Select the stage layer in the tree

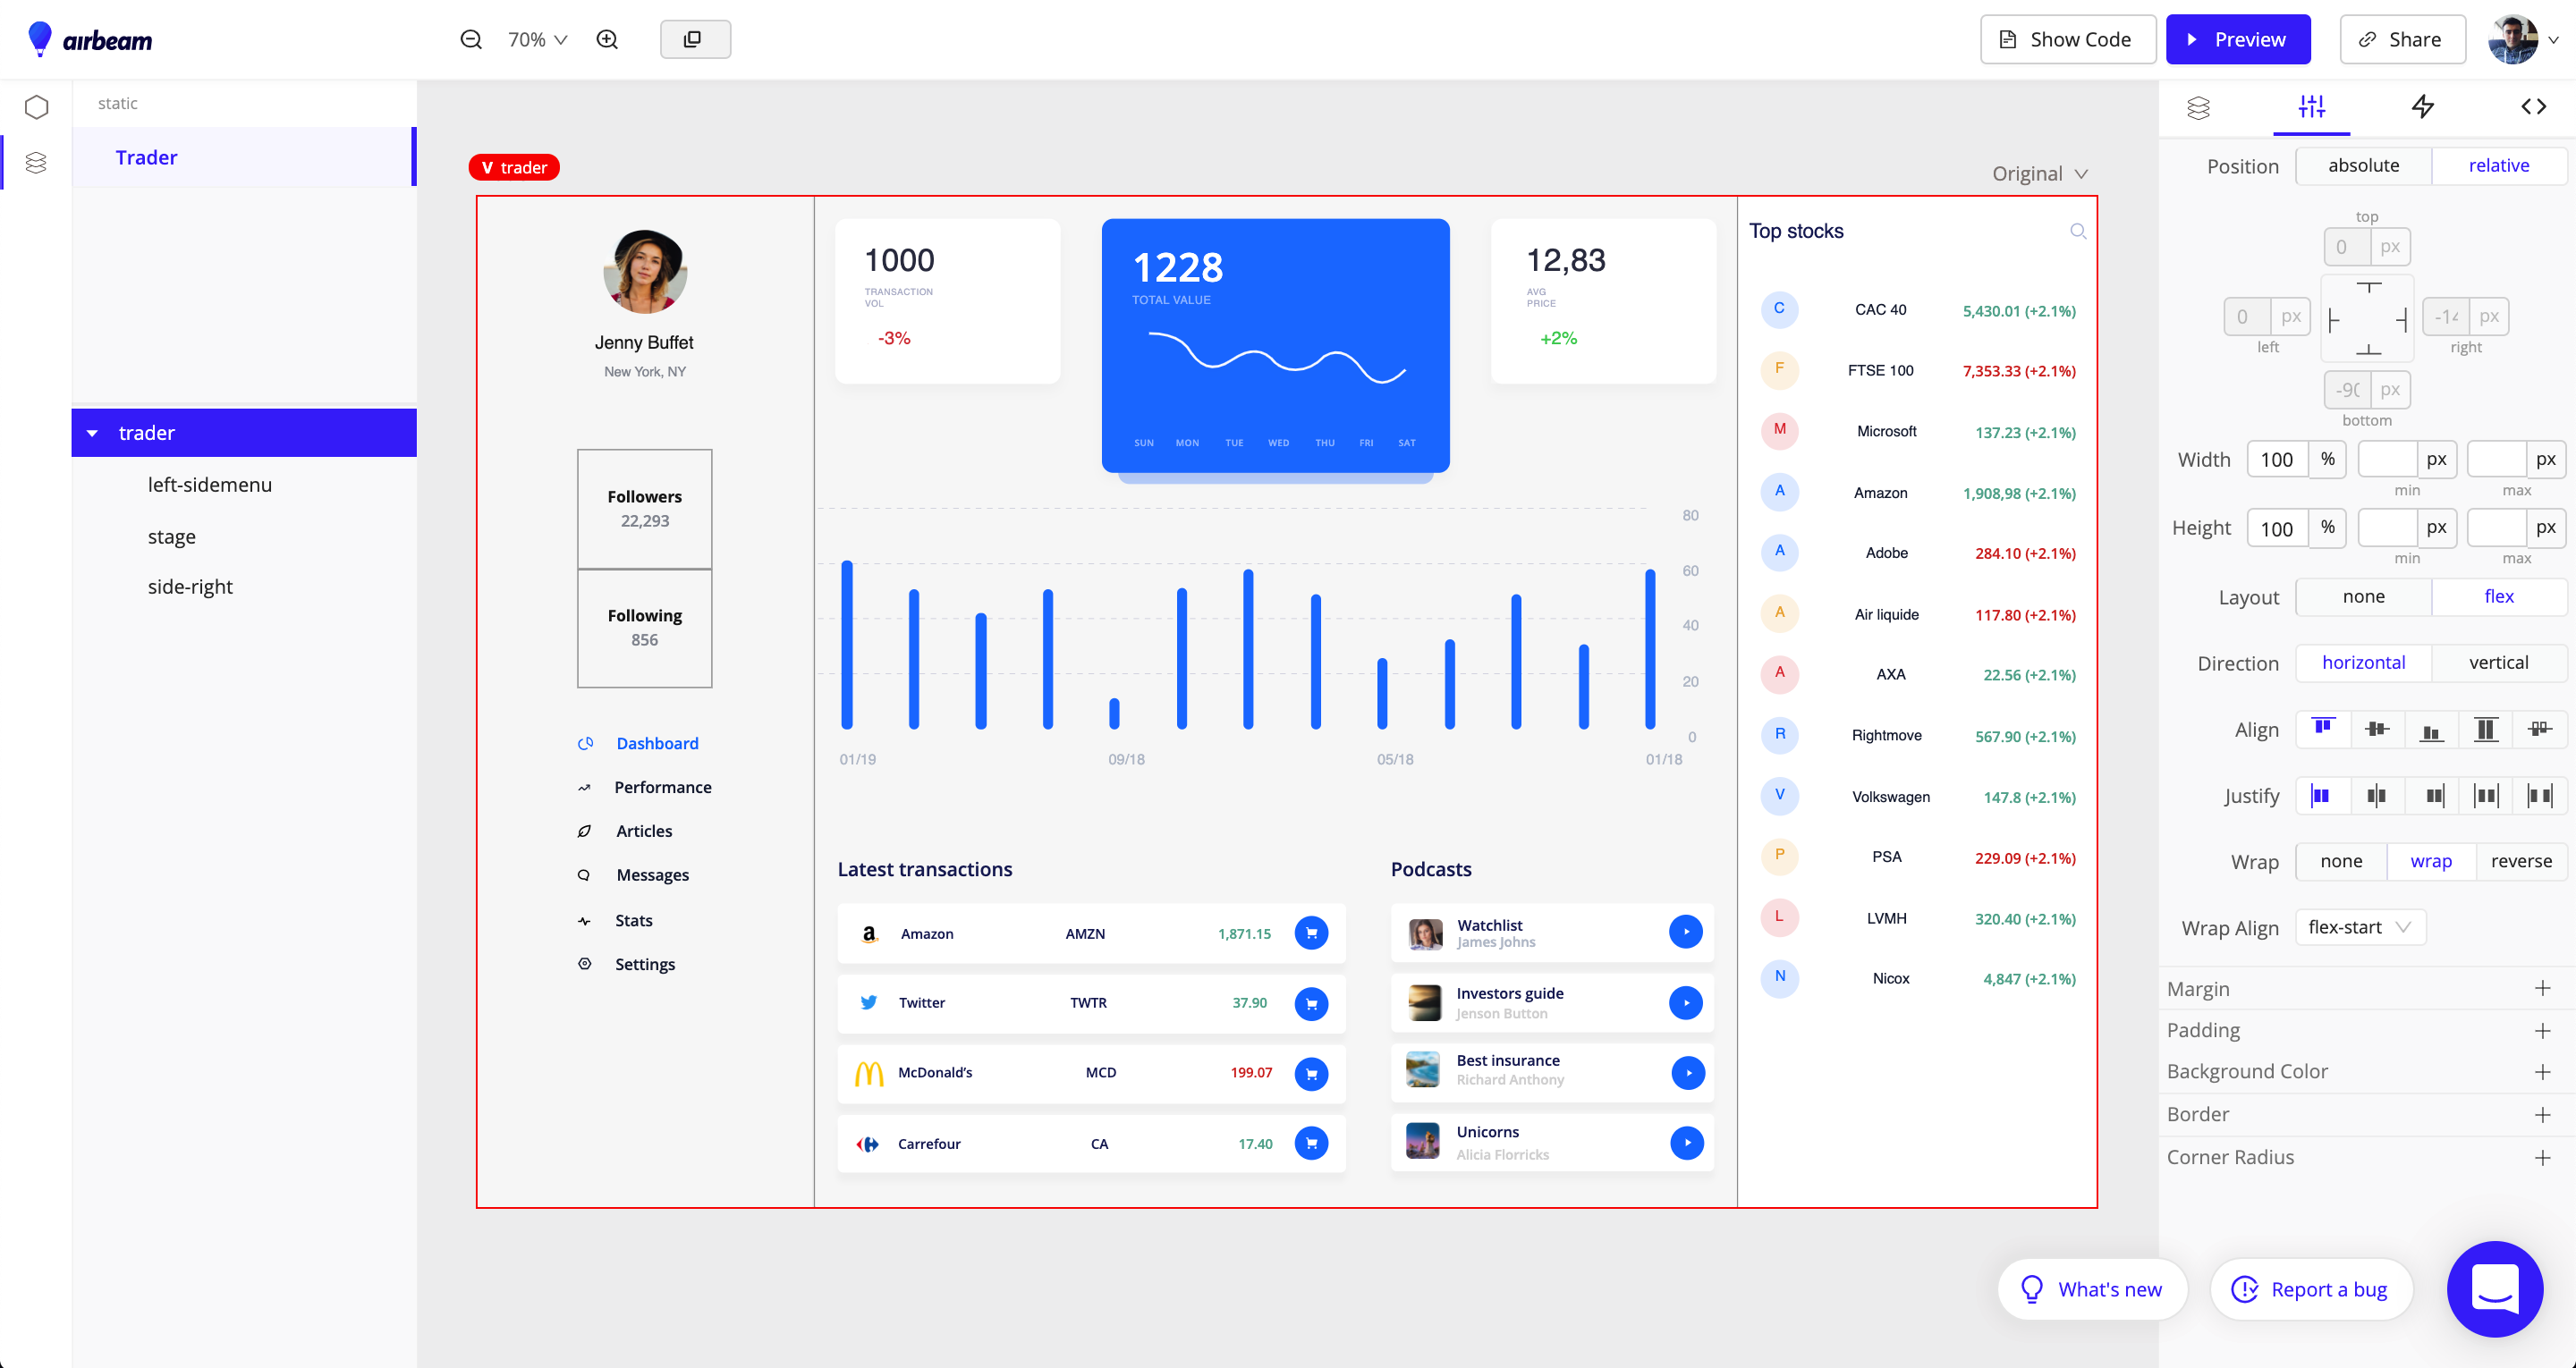tap(171, 536)
